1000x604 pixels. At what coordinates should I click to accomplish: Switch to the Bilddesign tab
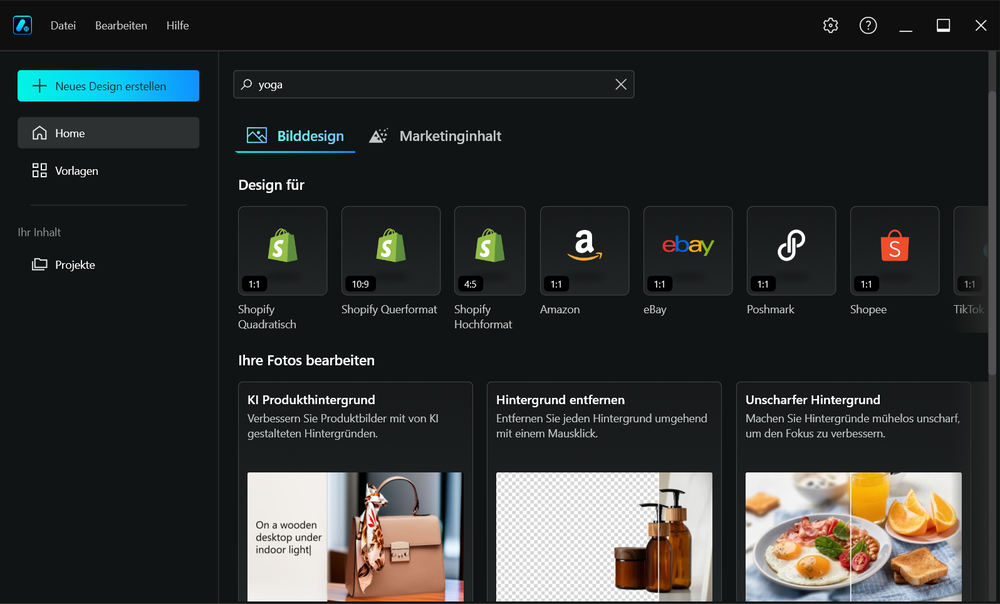coord(295,135)
